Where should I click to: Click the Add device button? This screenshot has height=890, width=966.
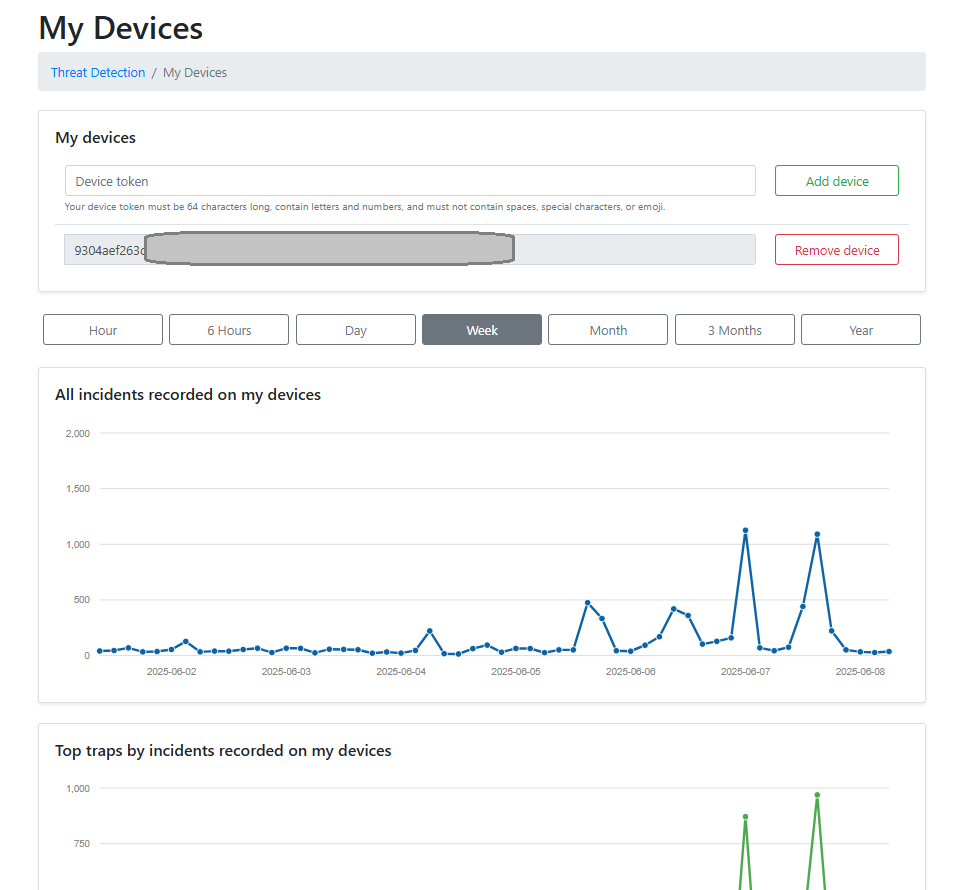click(x=837, y=181)
